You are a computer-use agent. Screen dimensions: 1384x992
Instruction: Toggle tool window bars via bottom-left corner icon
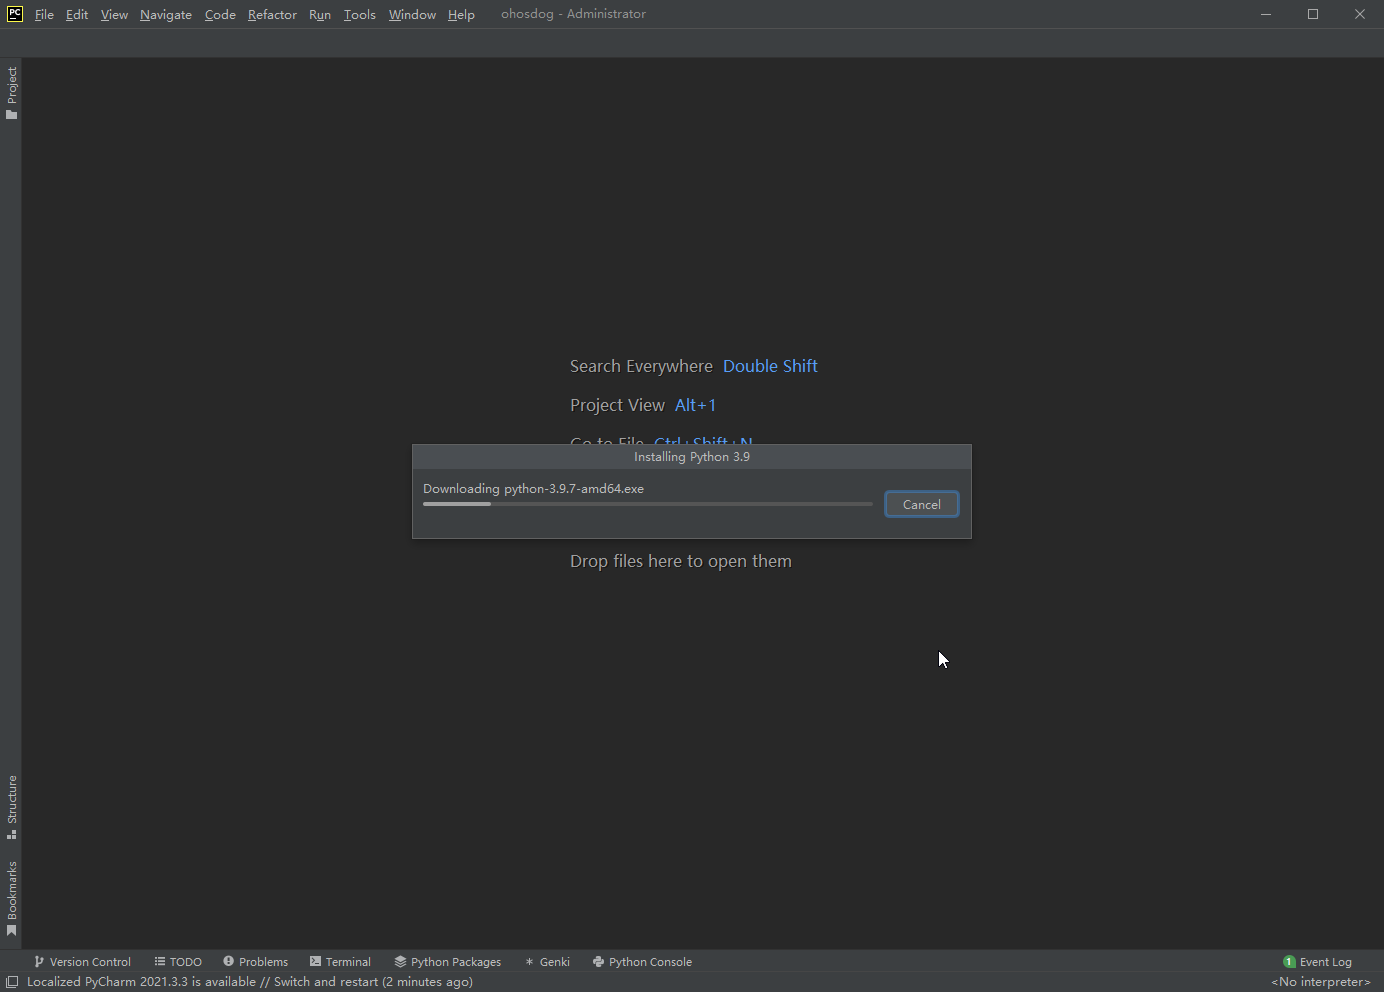(12, 982)
